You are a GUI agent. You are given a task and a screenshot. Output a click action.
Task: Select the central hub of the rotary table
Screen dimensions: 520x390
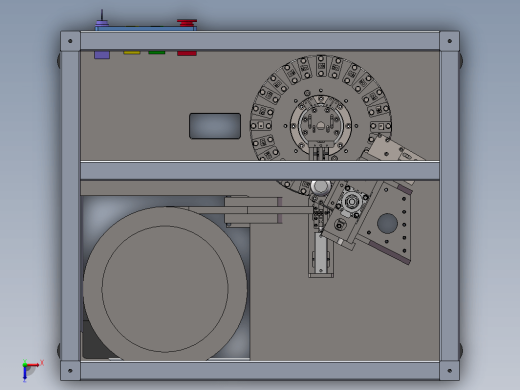tap(321, 125)
